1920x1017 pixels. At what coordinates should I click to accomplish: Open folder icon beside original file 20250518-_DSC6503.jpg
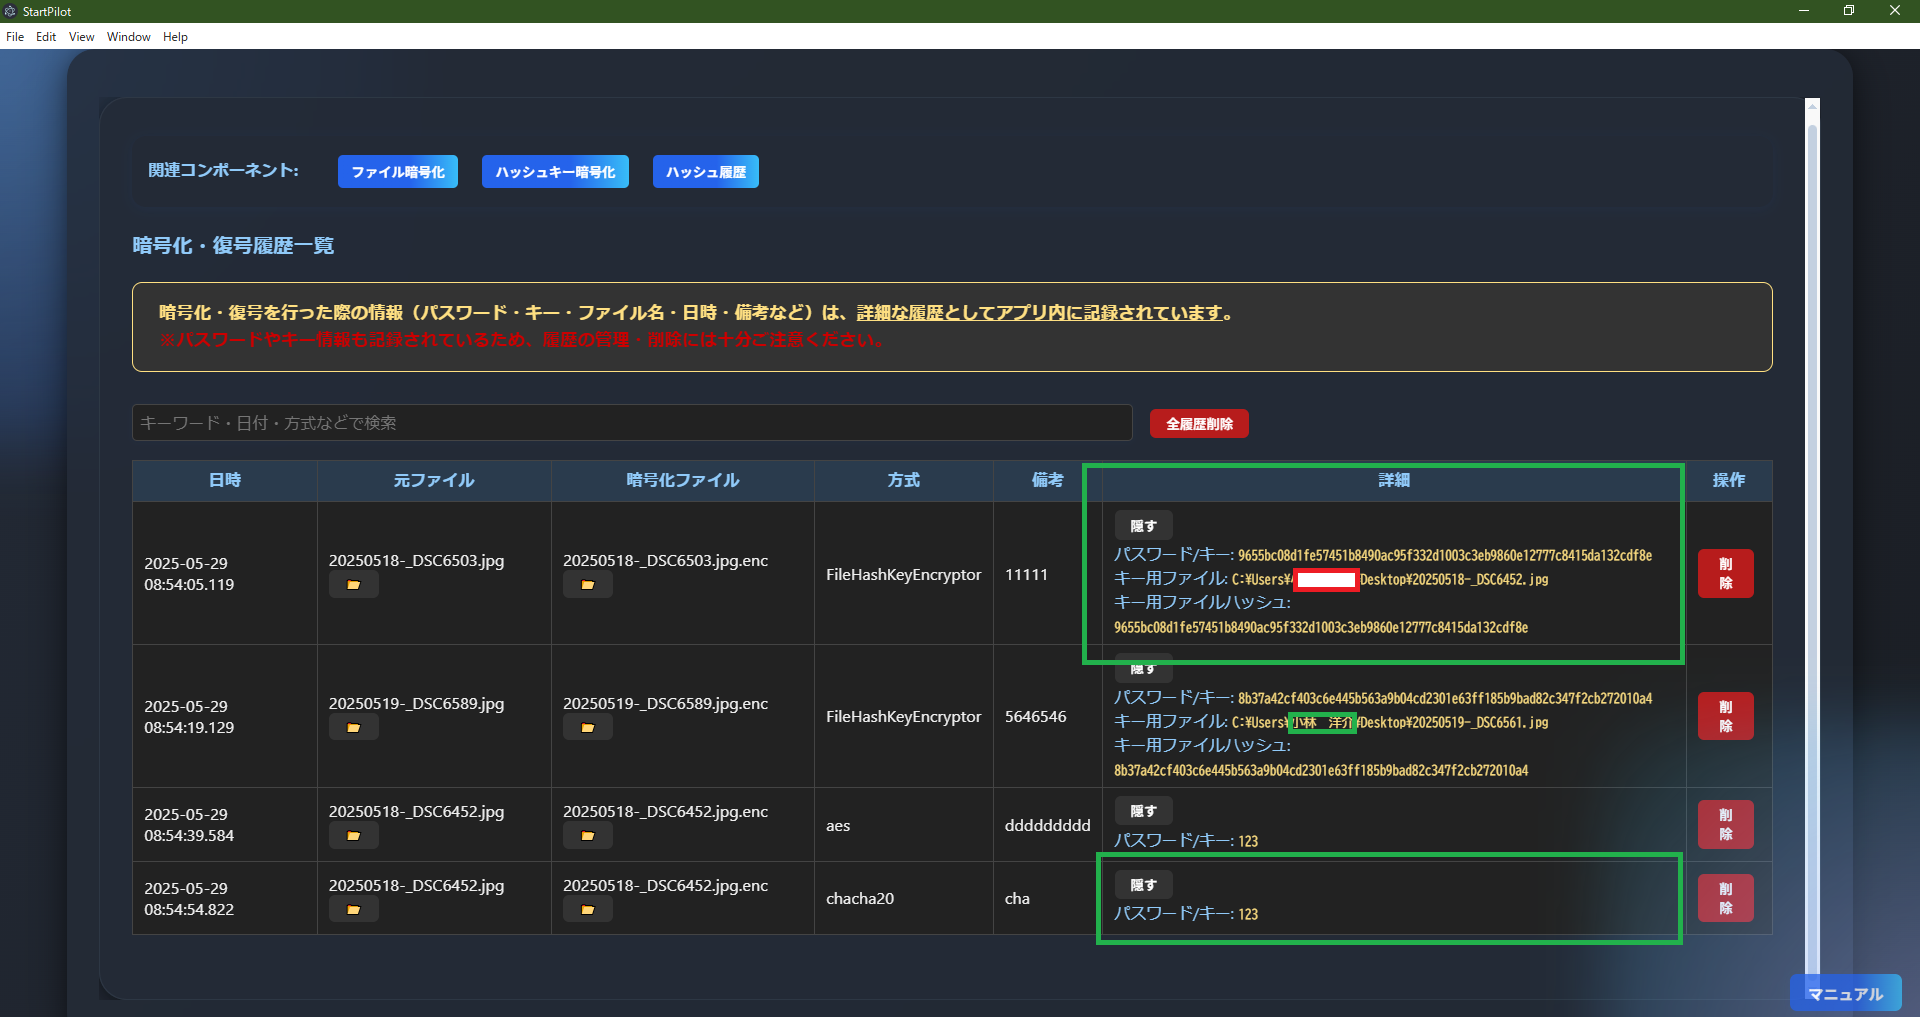pos(354,584)
